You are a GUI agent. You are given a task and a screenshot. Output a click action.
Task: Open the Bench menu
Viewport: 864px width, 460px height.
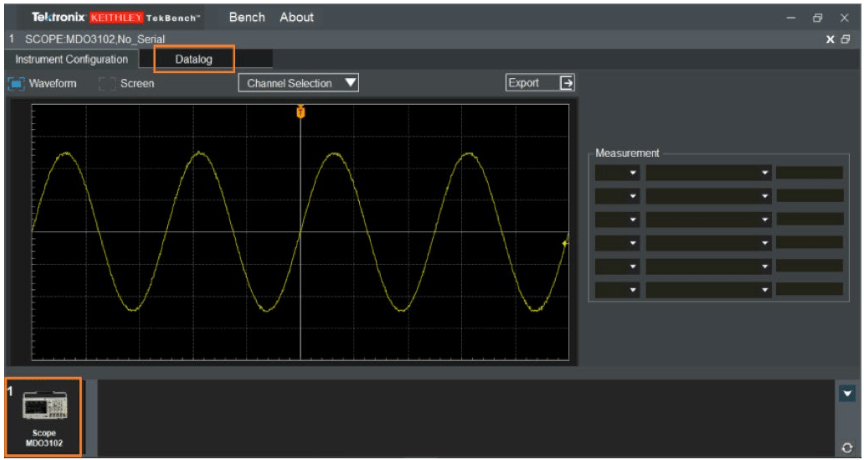tap(247, 17)
